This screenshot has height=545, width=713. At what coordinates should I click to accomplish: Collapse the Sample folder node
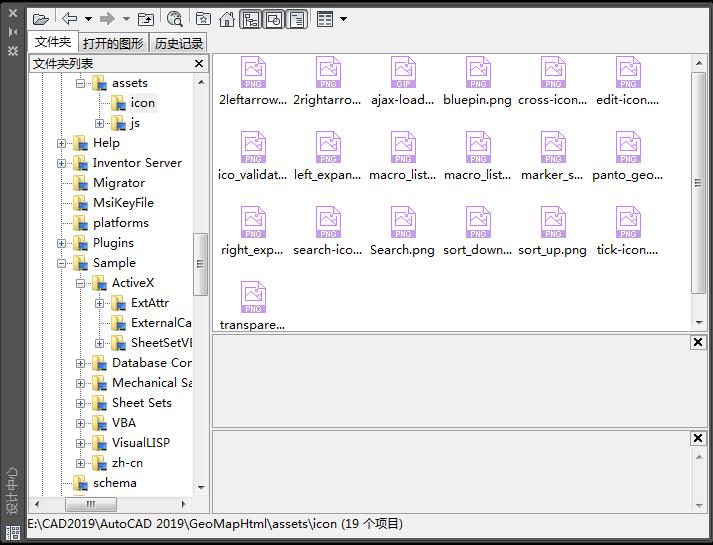click(x=61, y=263)
